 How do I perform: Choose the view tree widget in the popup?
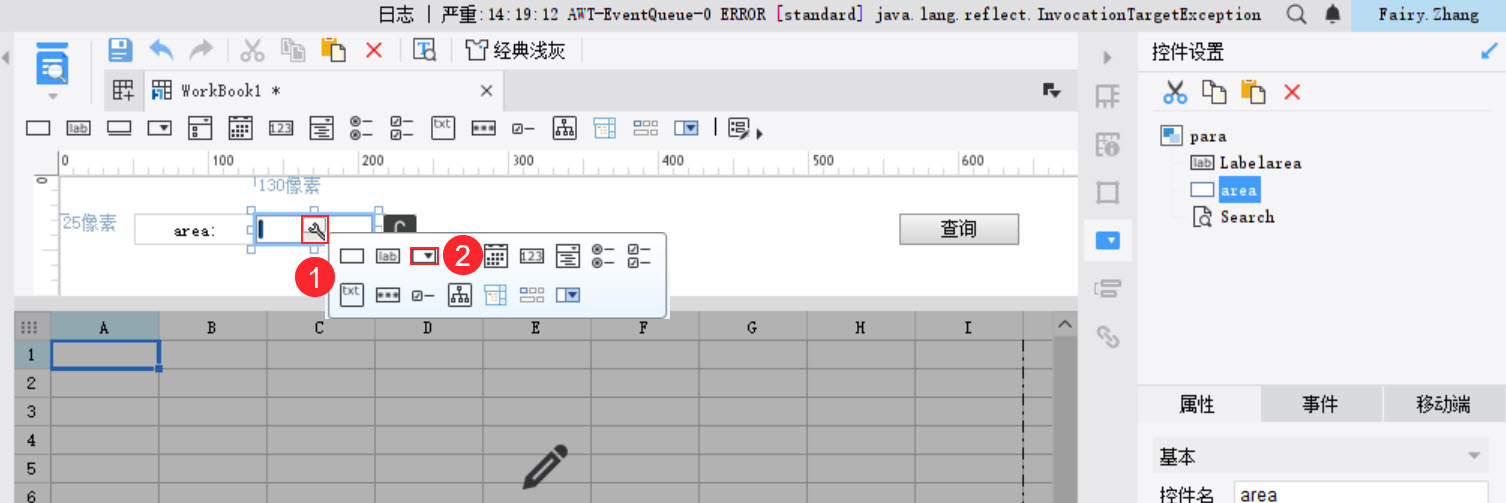coord(460,295)
